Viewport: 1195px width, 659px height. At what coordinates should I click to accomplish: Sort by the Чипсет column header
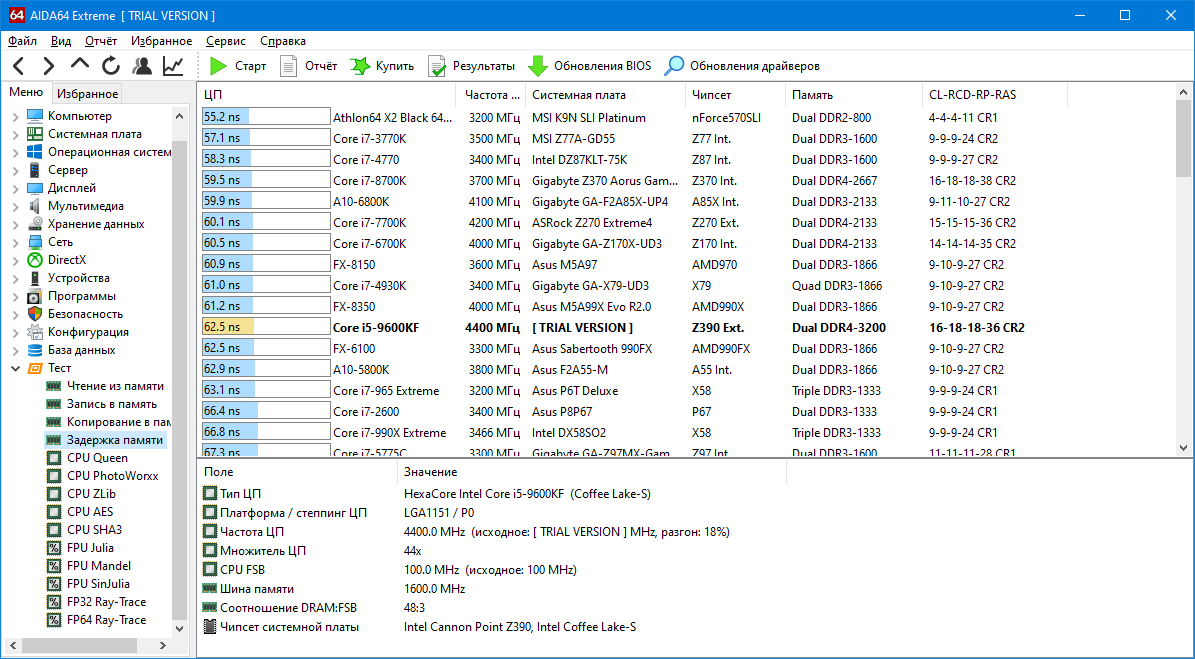point(735,95)
